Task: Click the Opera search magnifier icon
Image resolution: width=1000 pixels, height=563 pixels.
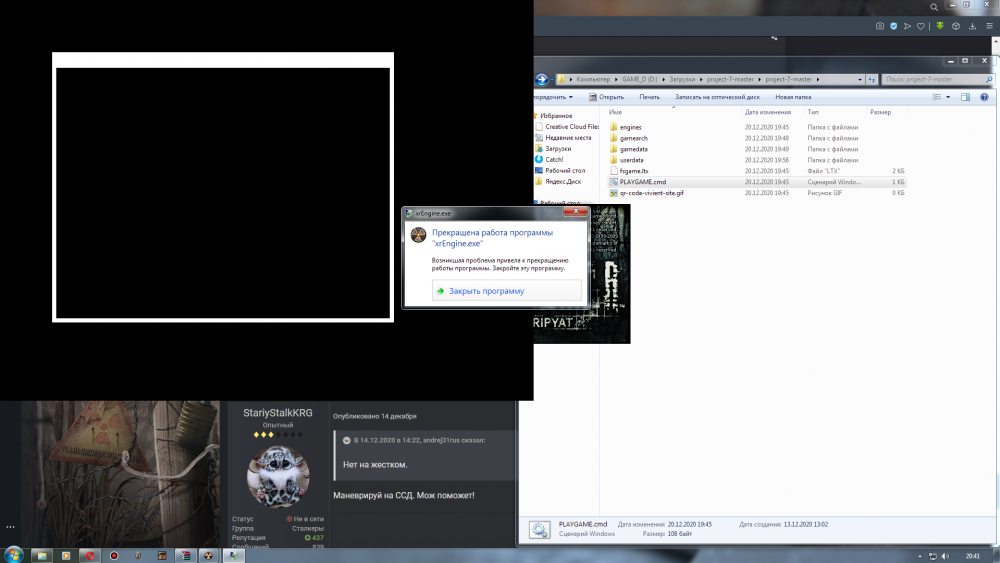Action: click(934, 7)
